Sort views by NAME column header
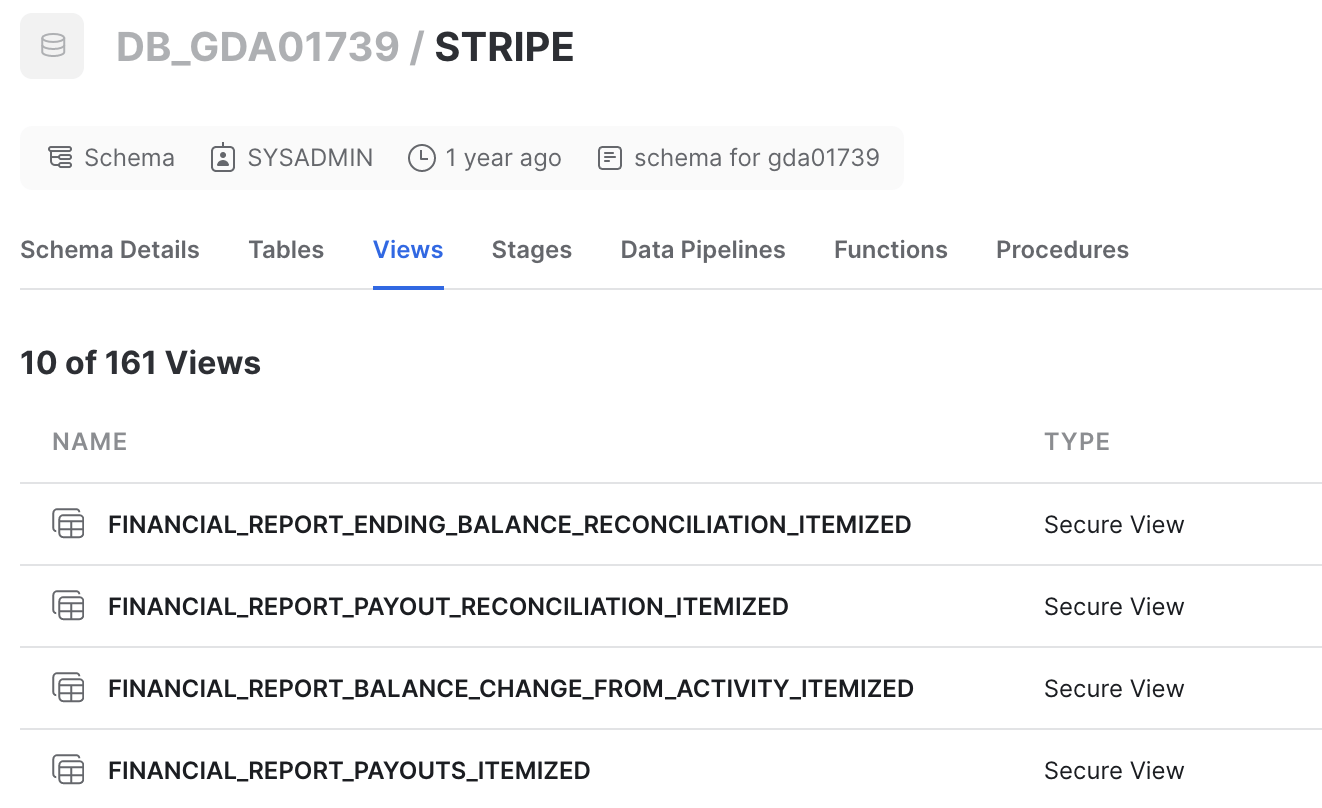The width and height of the screenshot is (1322, 808). click(x=90, y=442)
